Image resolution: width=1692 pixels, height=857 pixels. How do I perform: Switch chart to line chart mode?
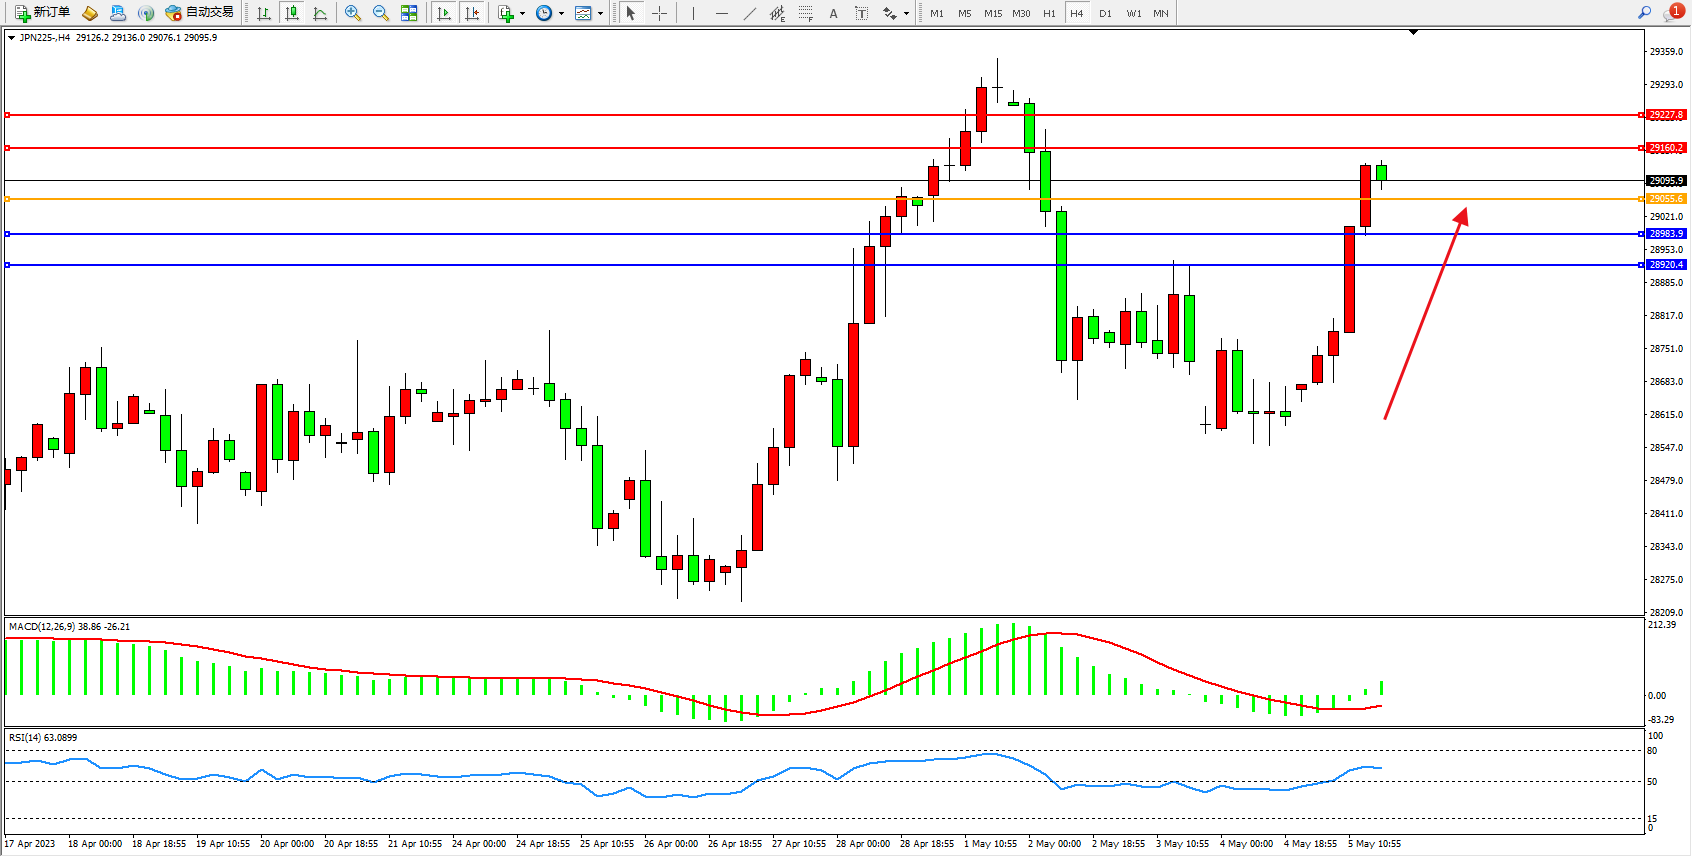tap(320, 13)
